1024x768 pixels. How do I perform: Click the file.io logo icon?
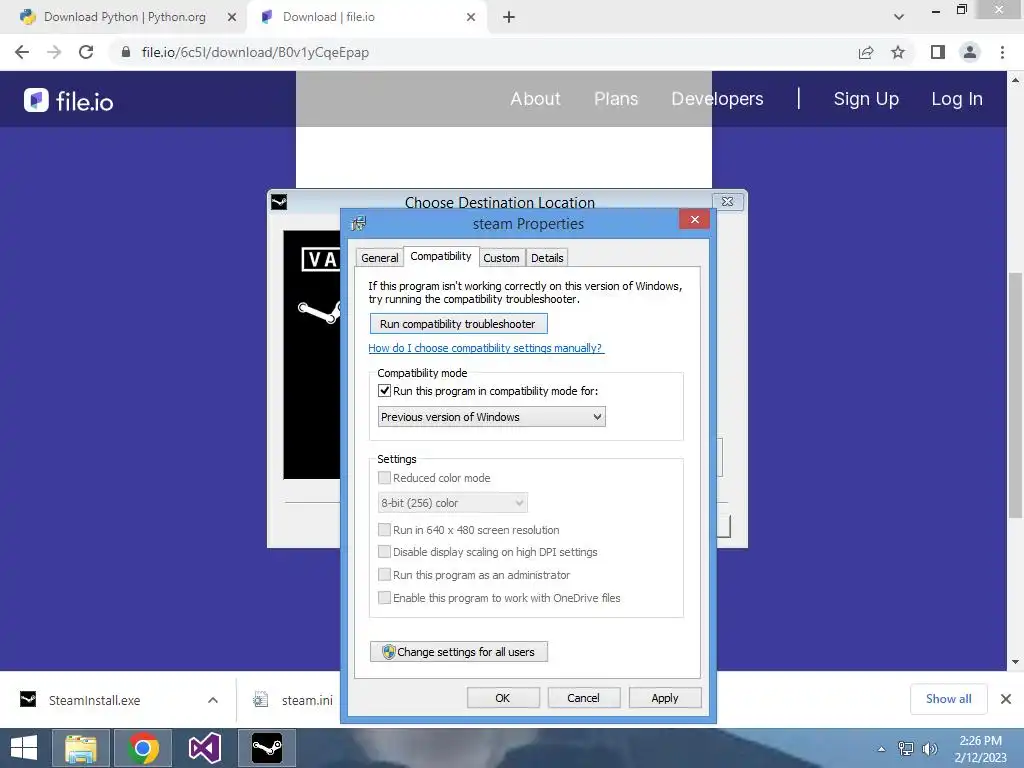click(36, 100)
